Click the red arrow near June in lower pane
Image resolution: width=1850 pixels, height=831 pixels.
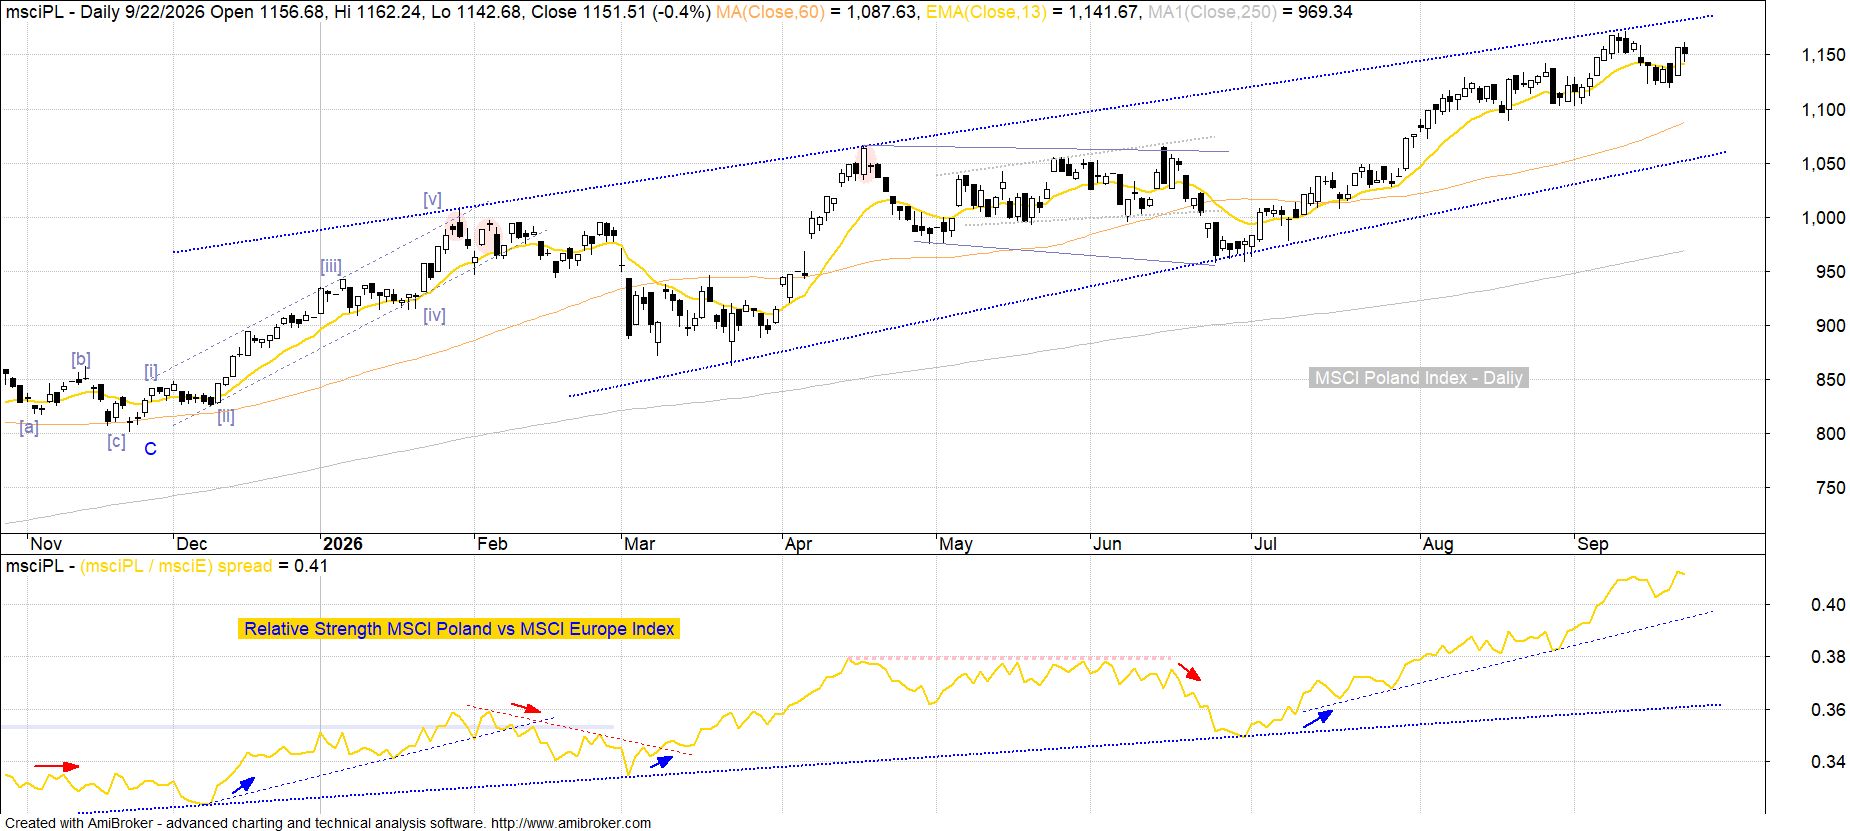[x=1189, y=671]
